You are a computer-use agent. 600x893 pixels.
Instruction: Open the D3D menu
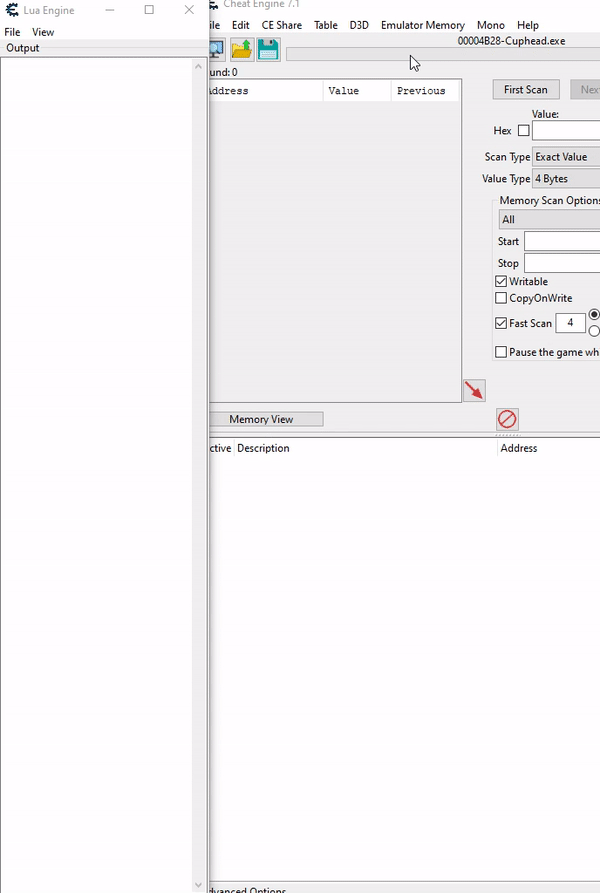[x=359, y=25]
